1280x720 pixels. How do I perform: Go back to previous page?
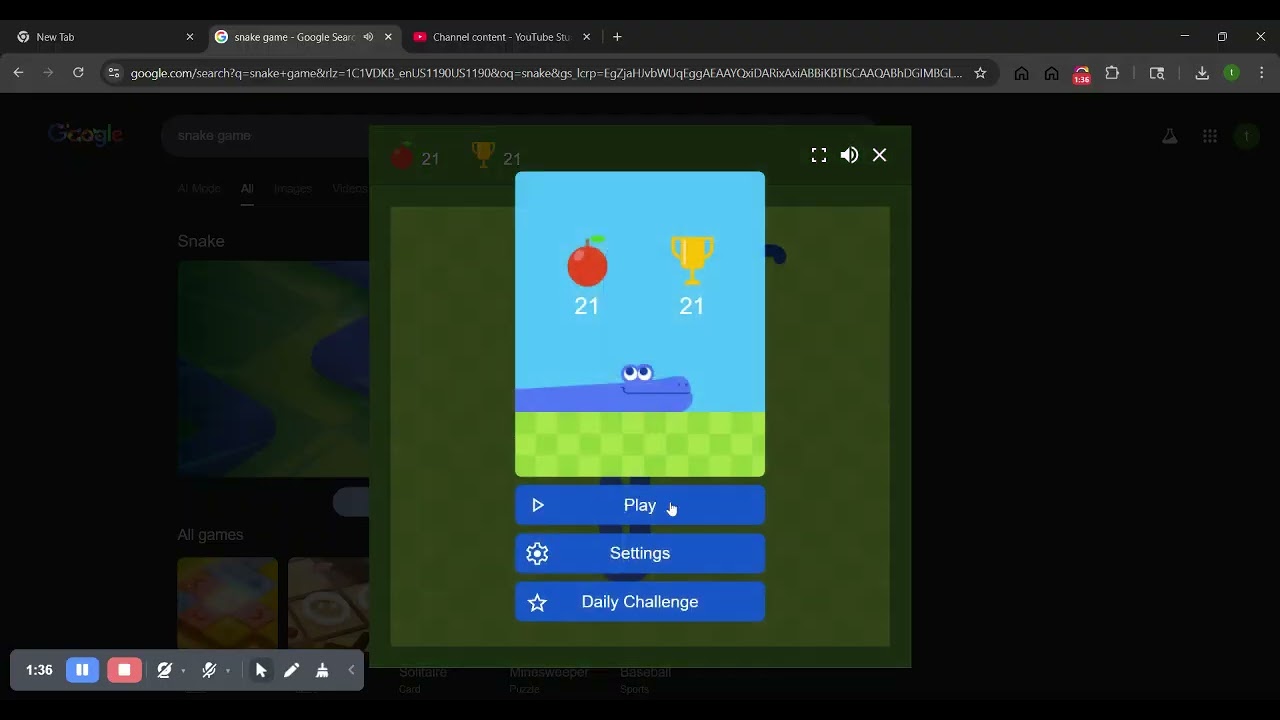[18, 73]
